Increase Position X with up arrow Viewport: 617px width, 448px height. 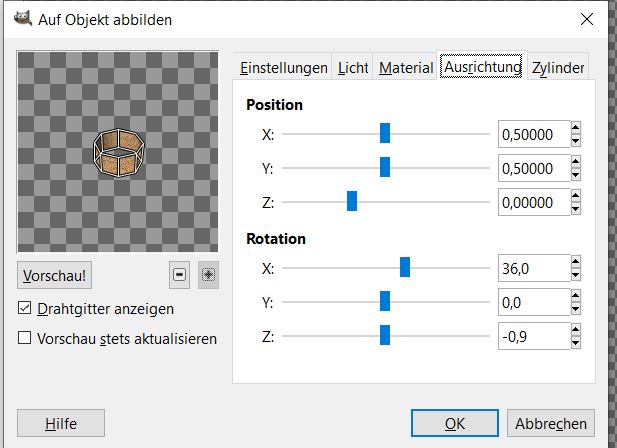(x=576, y=127)
